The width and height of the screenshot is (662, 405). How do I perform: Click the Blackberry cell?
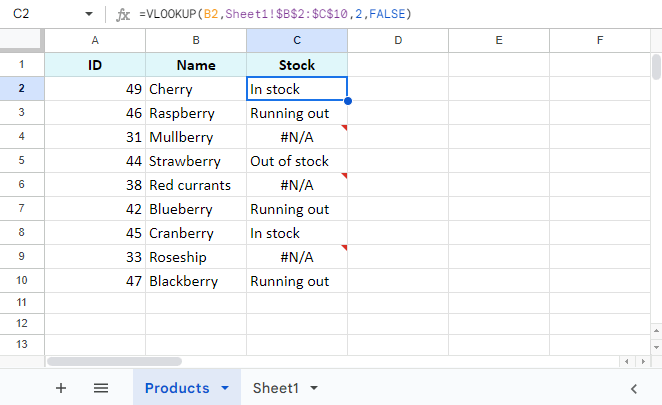coord(196,281)
